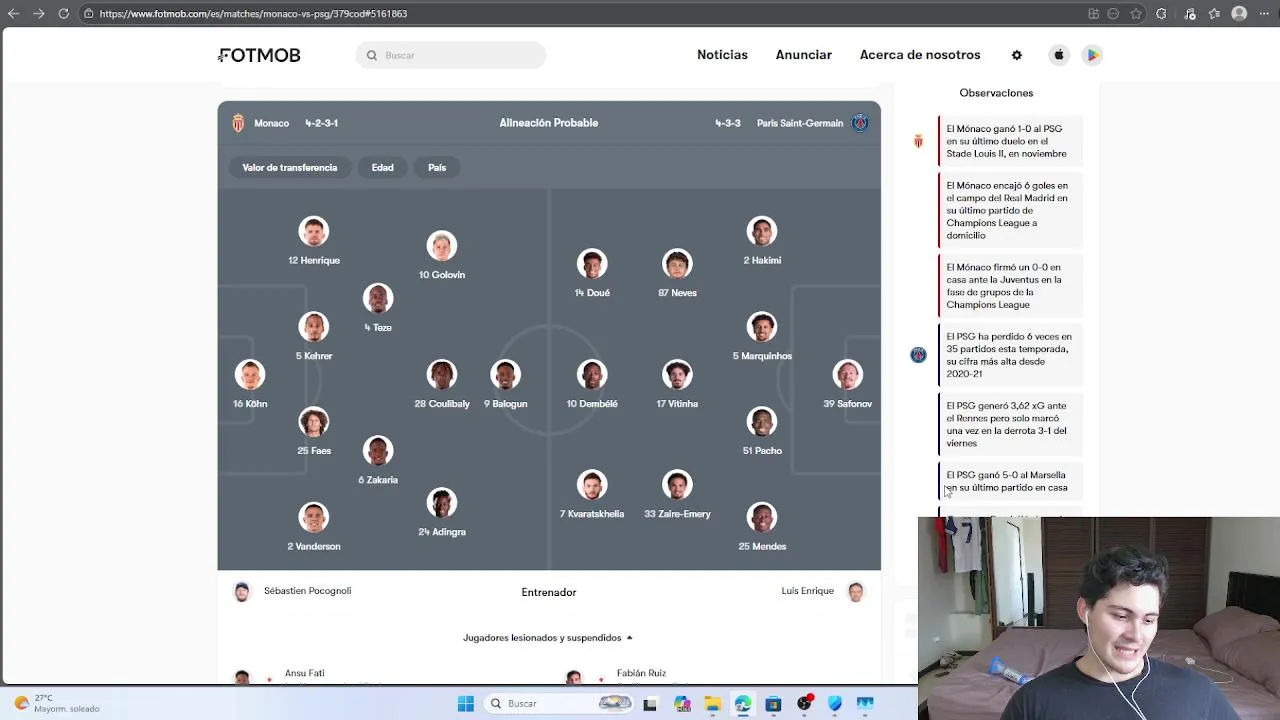Select player 10 Dembélé

click(x=592, y=385)
